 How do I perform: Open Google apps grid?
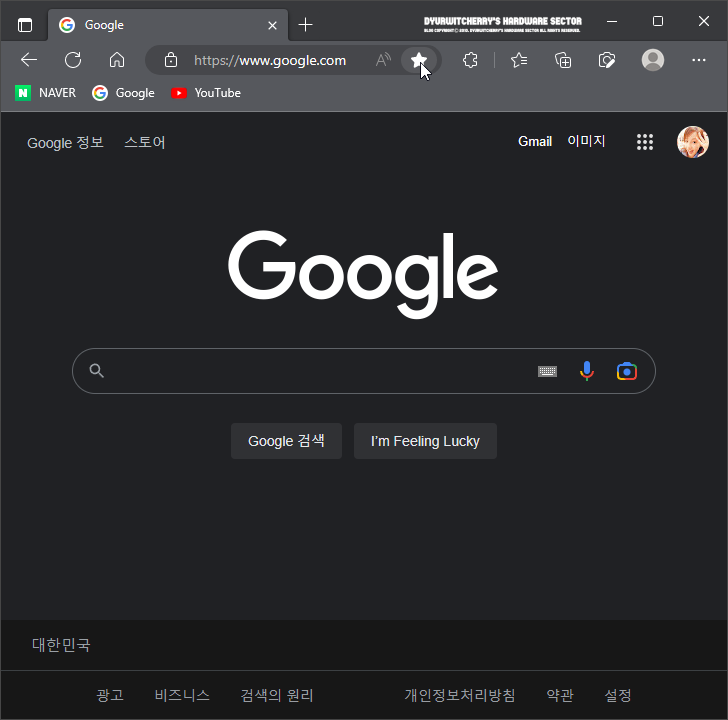645,142
